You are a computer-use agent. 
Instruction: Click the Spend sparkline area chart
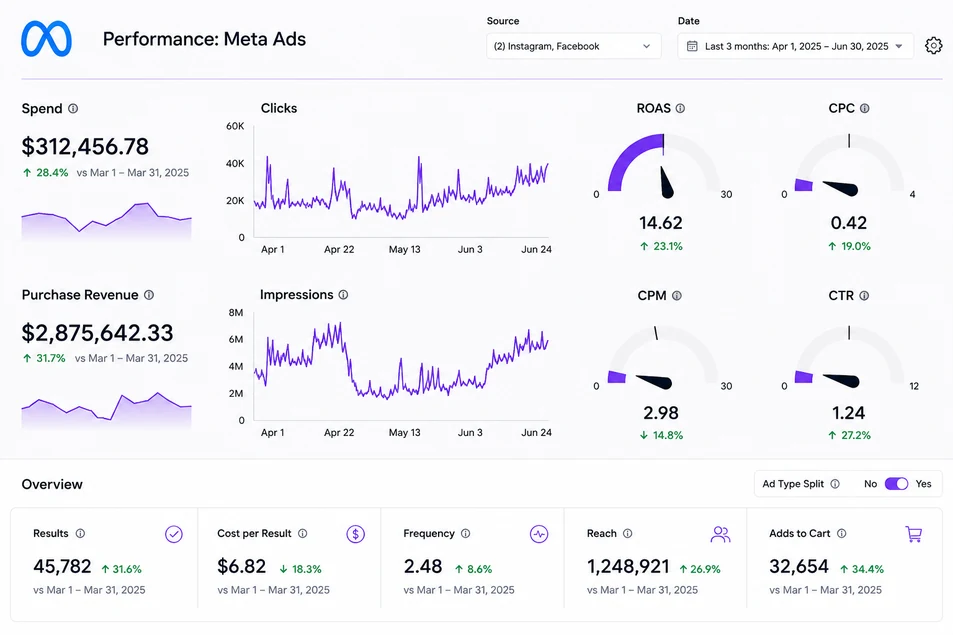(106, 222)
